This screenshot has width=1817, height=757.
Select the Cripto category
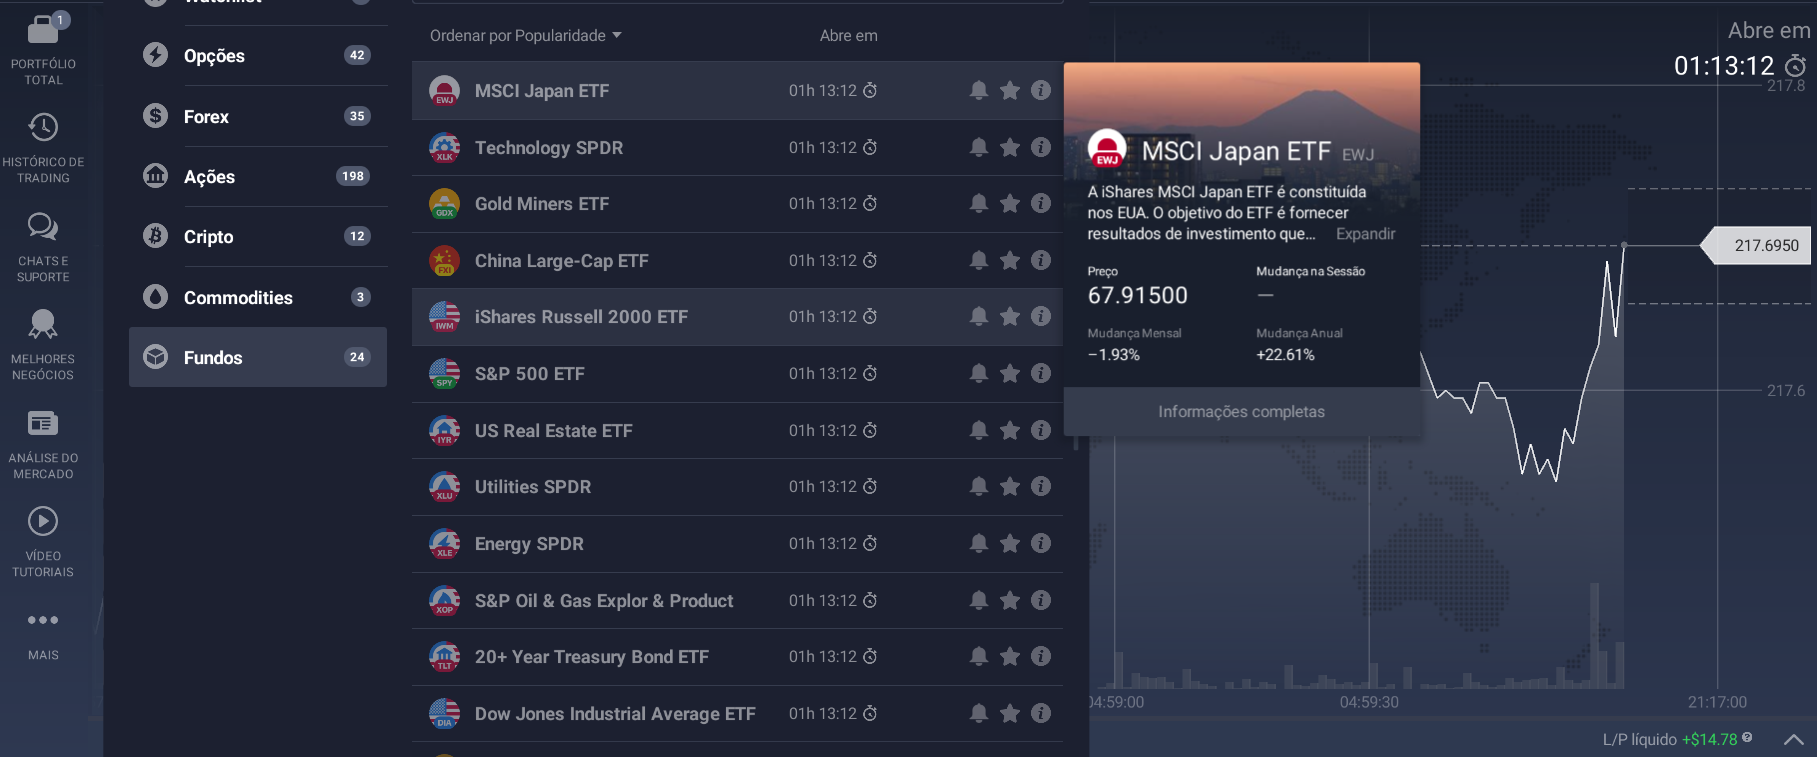click(258, 236)
